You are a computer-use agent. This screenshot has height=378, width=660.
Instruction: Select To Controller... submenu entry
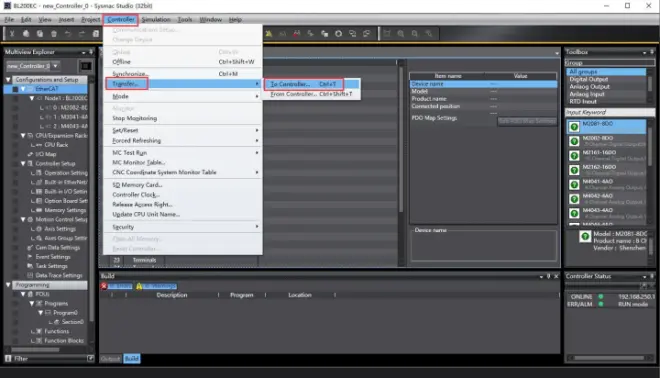[x=312, y=84]
